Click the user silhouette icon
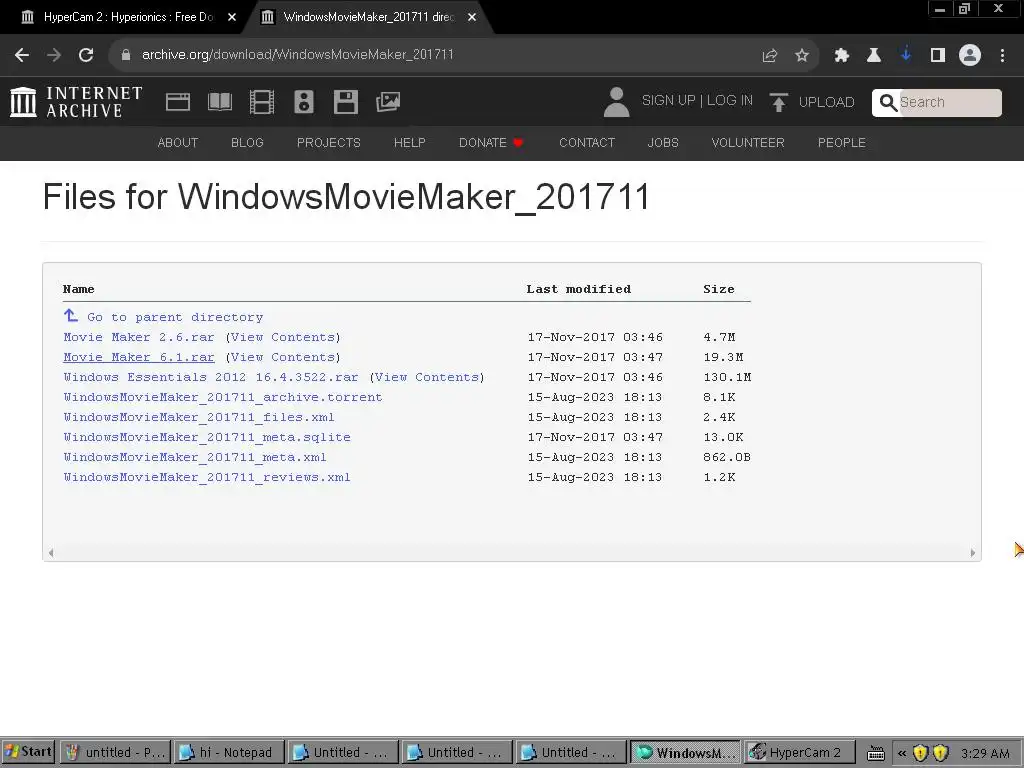 pos(616,102)
